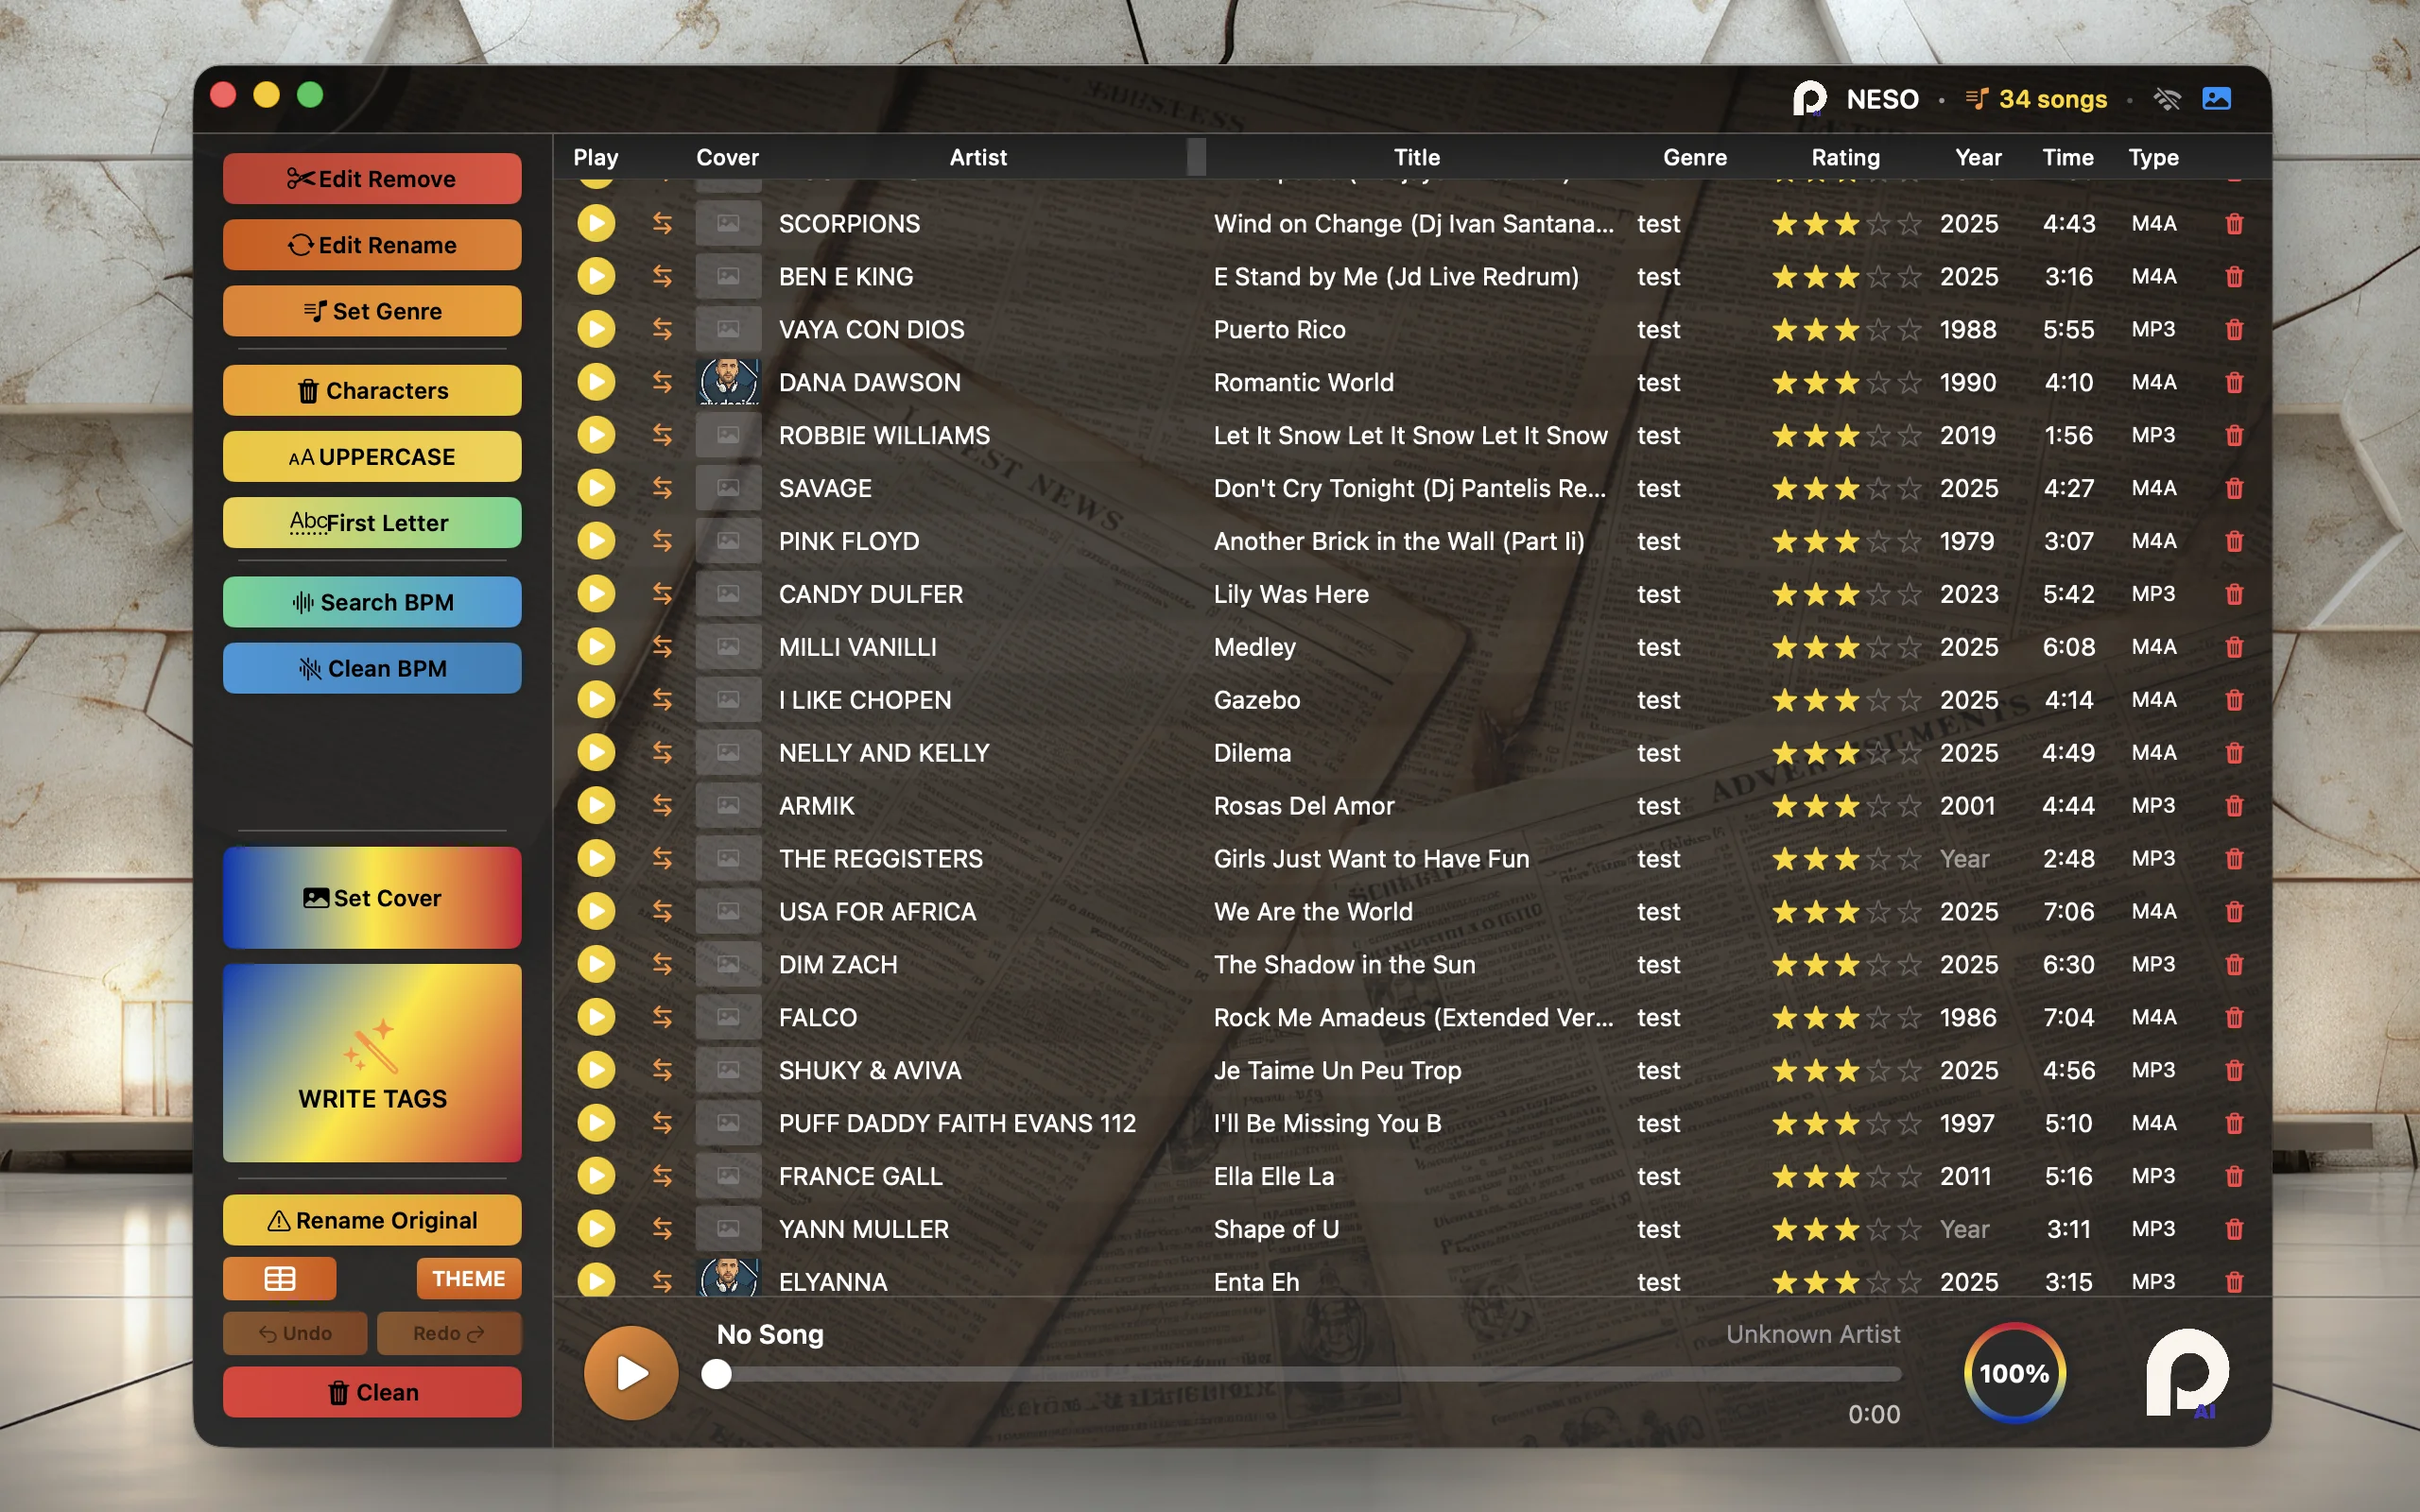Screen dimensions: 2420x1512
Task: Play Wind on Change by SCORPIONS
Action: [596, 223]
